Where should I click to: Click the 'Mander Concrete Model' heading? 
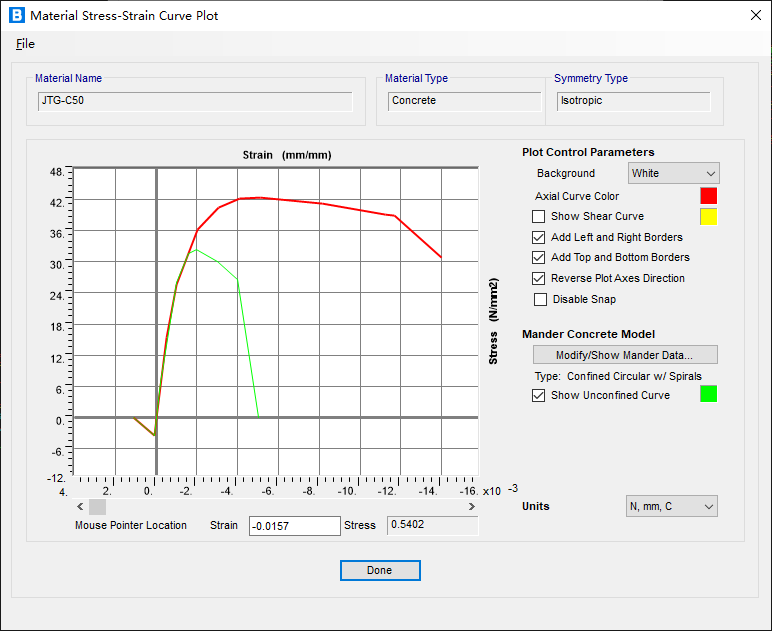[x=588, y=334]
